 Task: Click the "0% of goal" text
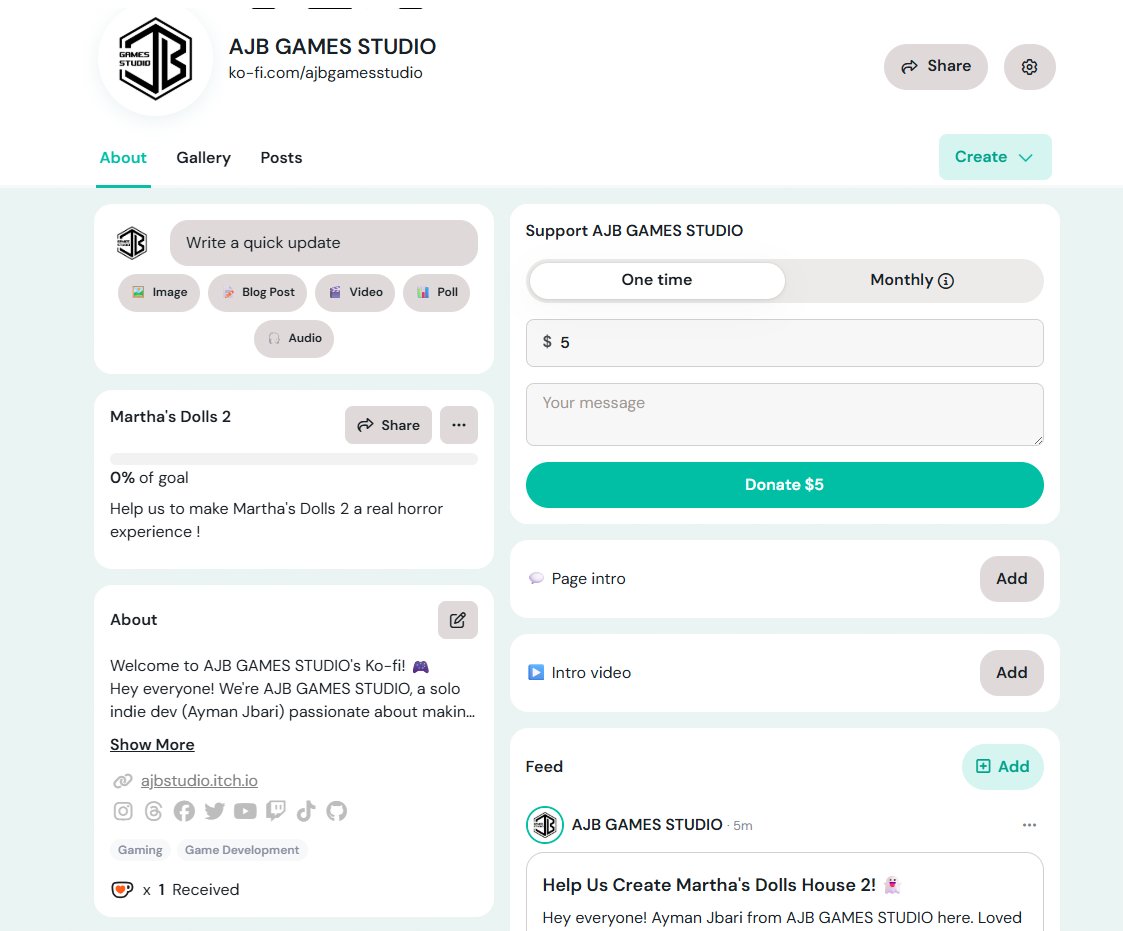click(x=149, y=478)
